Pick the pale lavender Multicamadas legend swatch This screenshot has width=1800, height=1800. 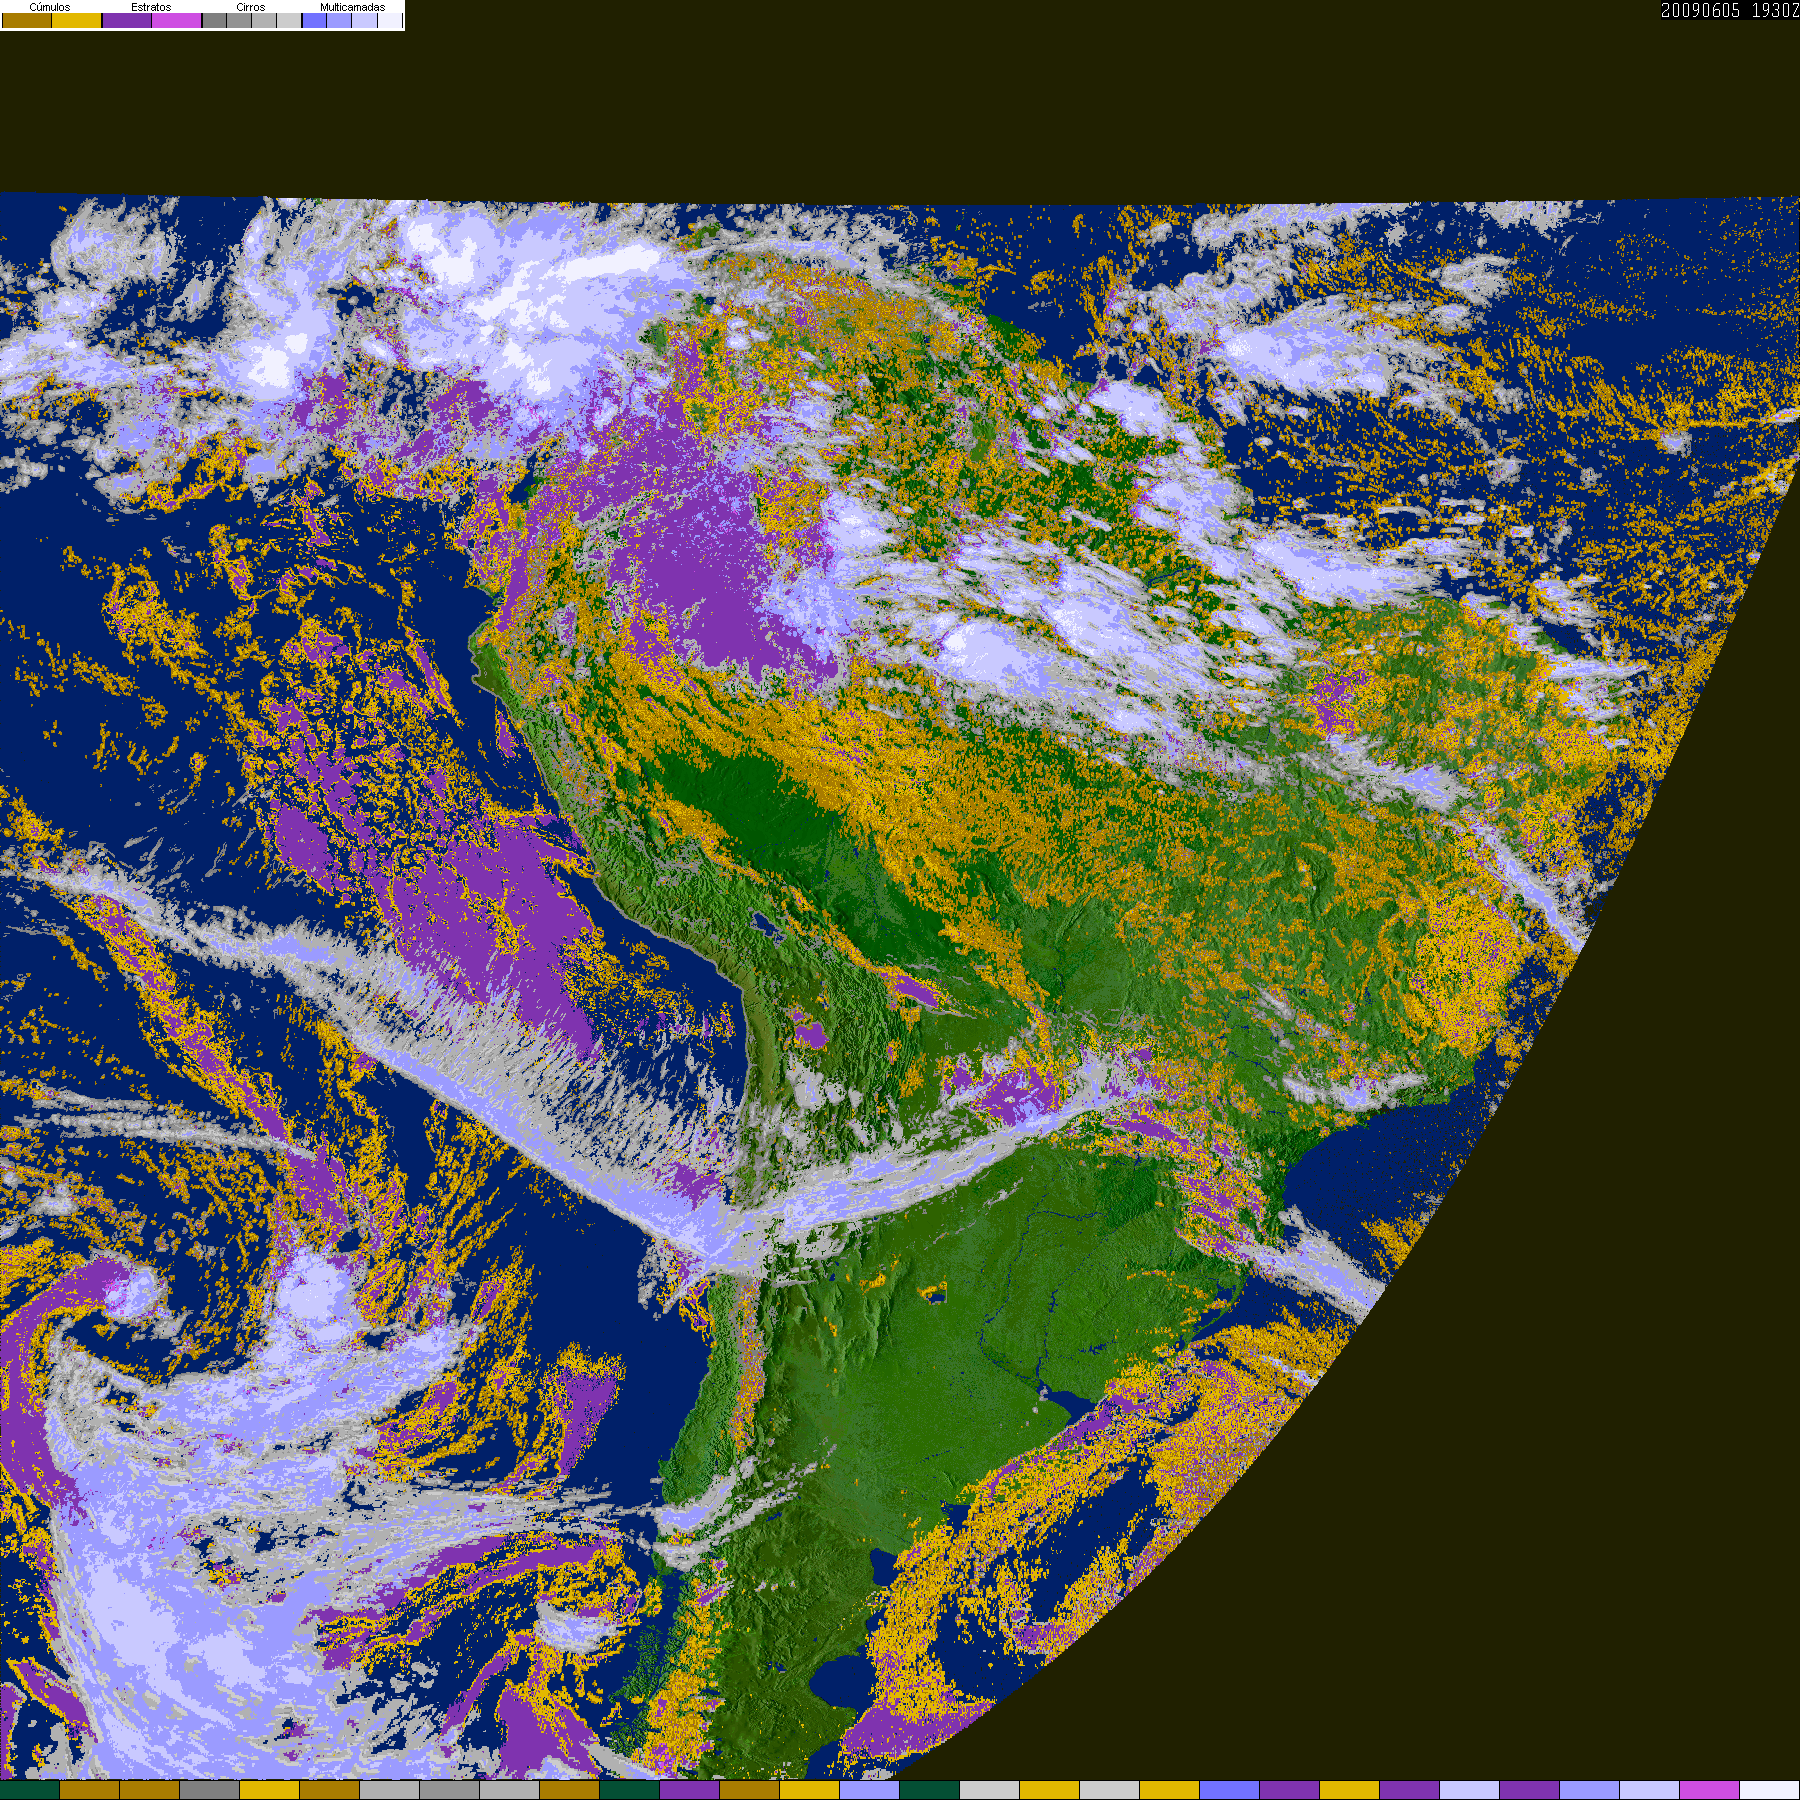364,20
